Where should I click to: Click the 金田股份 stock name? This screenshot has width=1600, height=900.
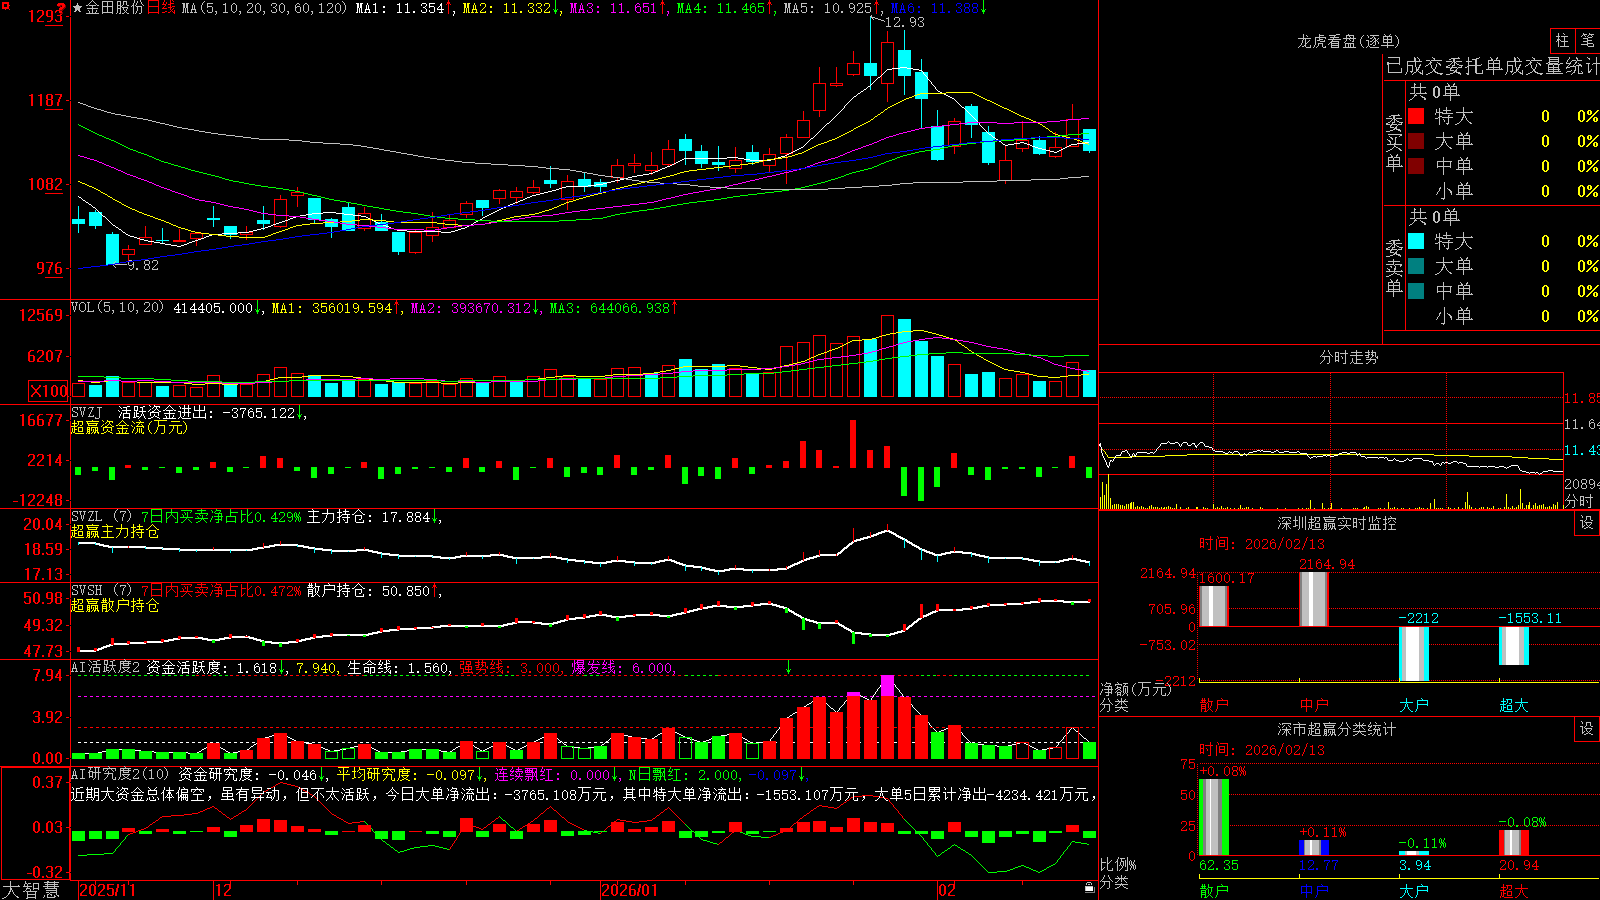pos(115,8)
